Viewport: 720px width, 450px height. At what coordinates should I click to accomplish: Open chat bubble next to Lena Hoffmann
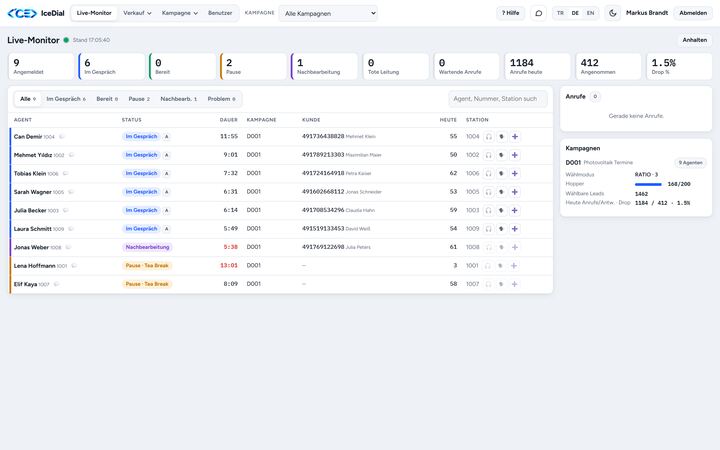coord(74,265)
